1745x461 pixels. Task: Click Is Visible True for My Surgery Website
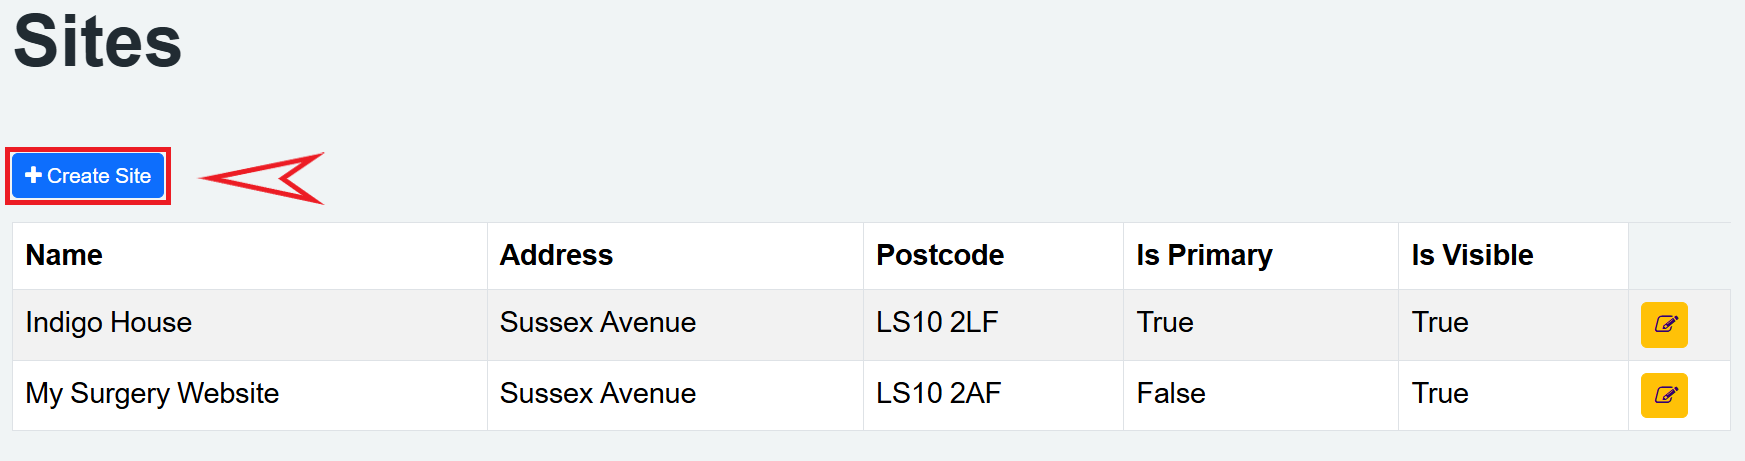(x=1439, y=394)
